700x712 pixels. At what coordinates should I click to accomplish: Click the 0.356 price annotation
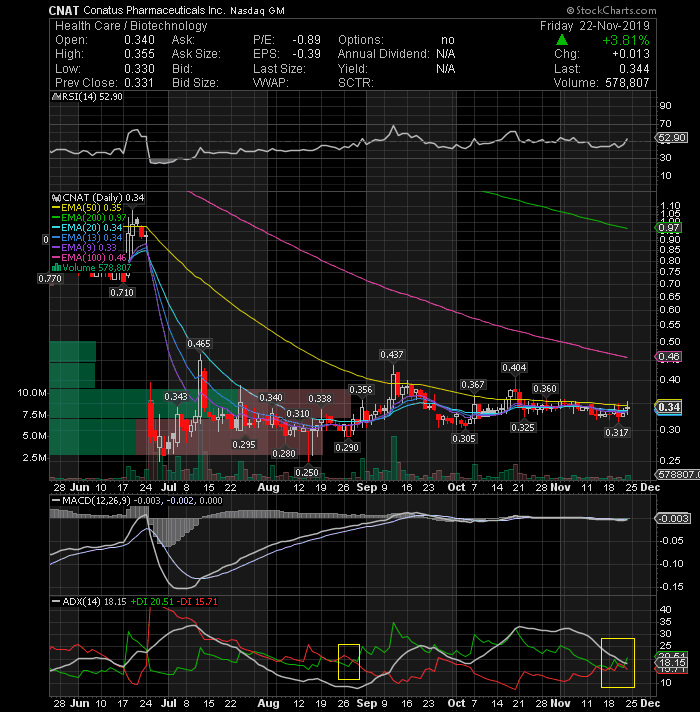(360, 390)
